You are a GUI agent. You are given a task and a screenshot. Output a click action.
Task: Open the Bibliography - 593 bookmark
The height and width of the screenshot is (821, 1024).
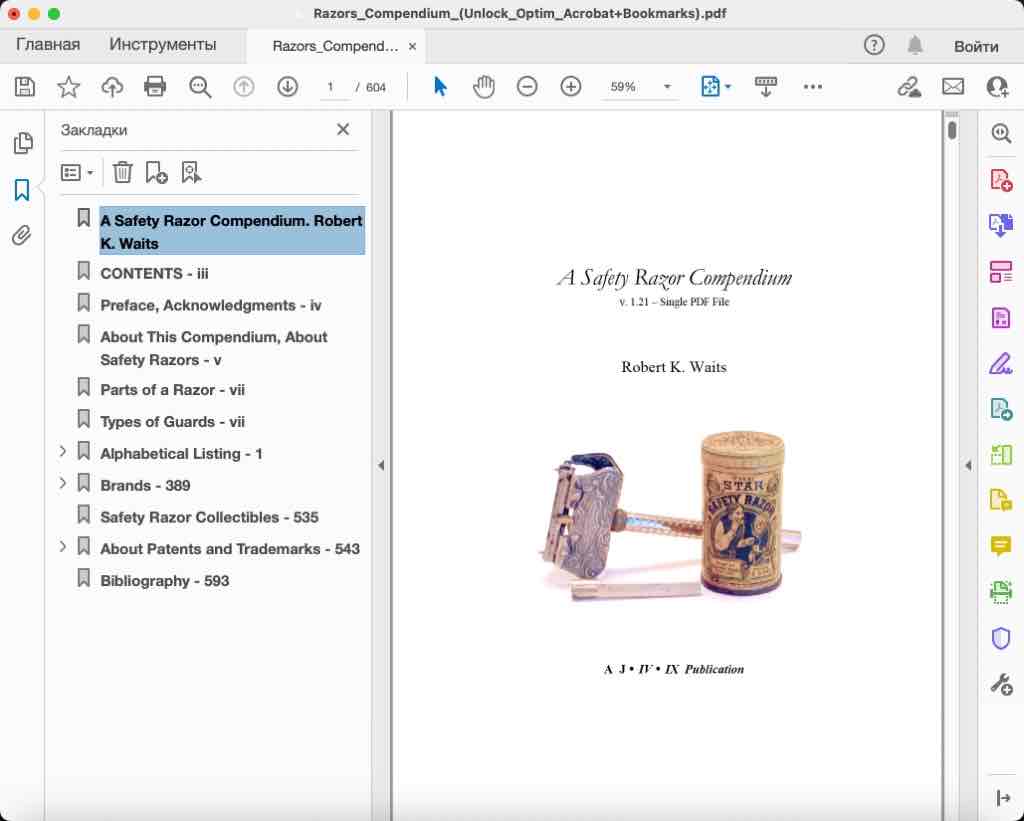[x=164, y=581]
